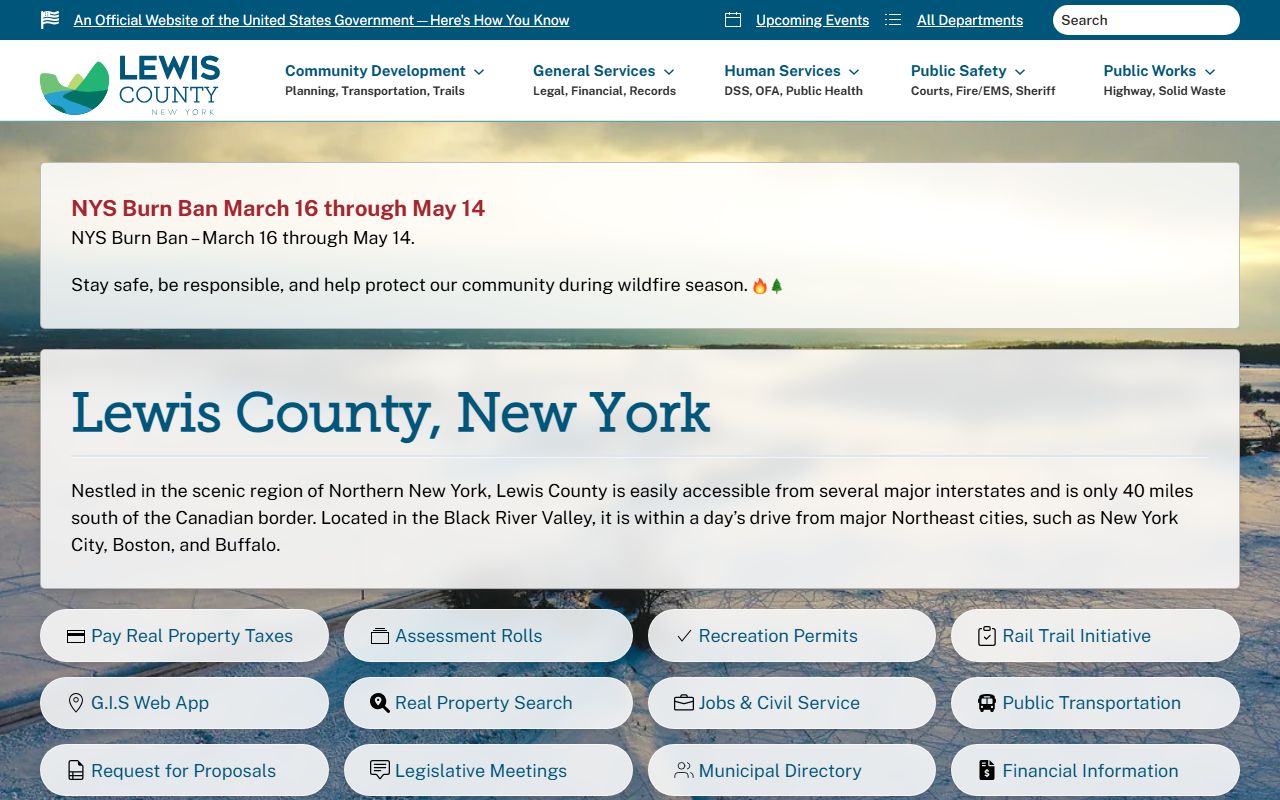Click the briefcase icon on Jobs & Civil Service
Viewport: 1280px width, 800px height.
click(684, 703)
